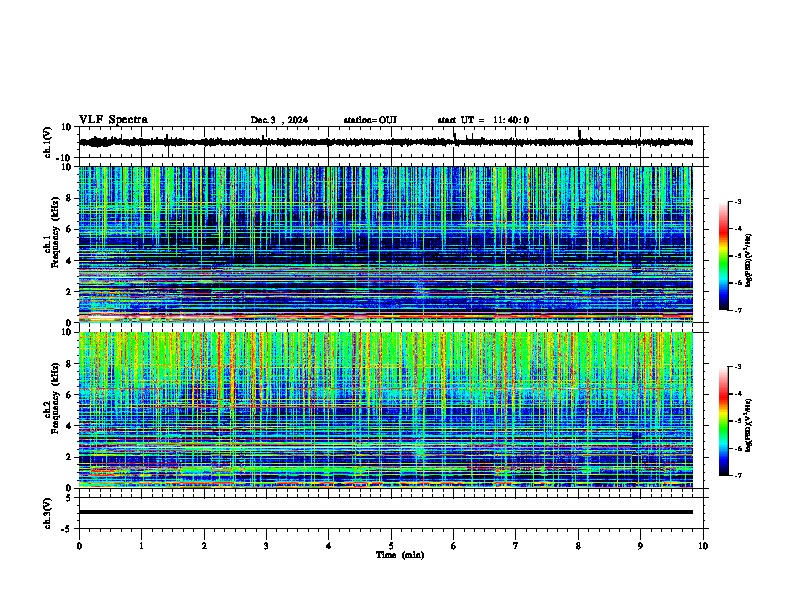Click the ch.3 flat black trace

click(386, 512)
